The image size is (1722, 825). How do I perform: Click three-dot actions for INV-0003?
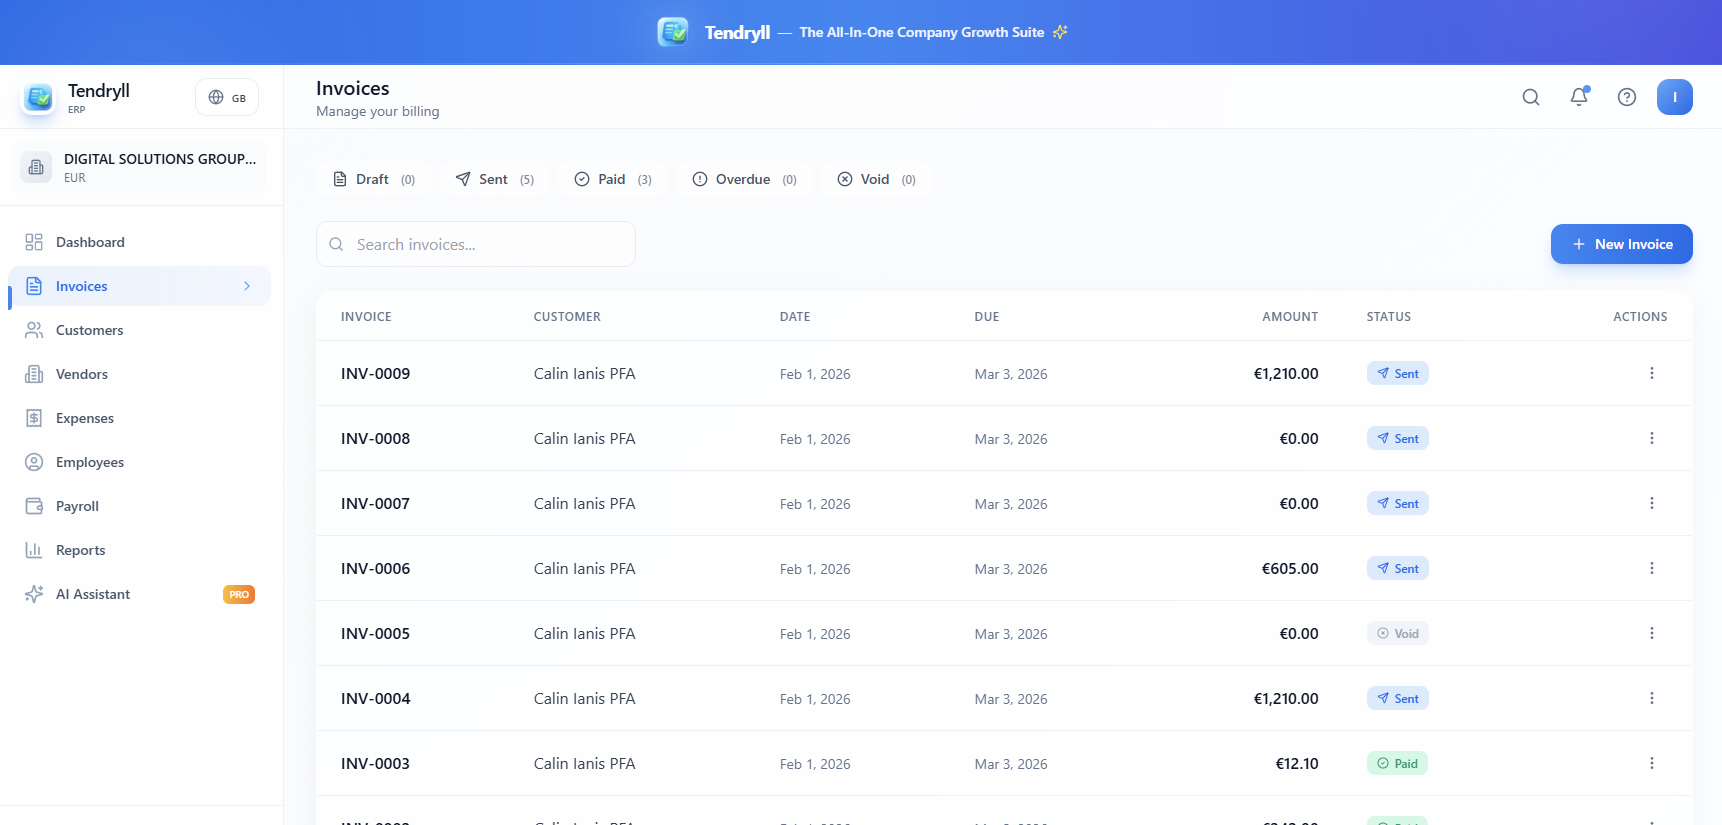pos(1651,763)
